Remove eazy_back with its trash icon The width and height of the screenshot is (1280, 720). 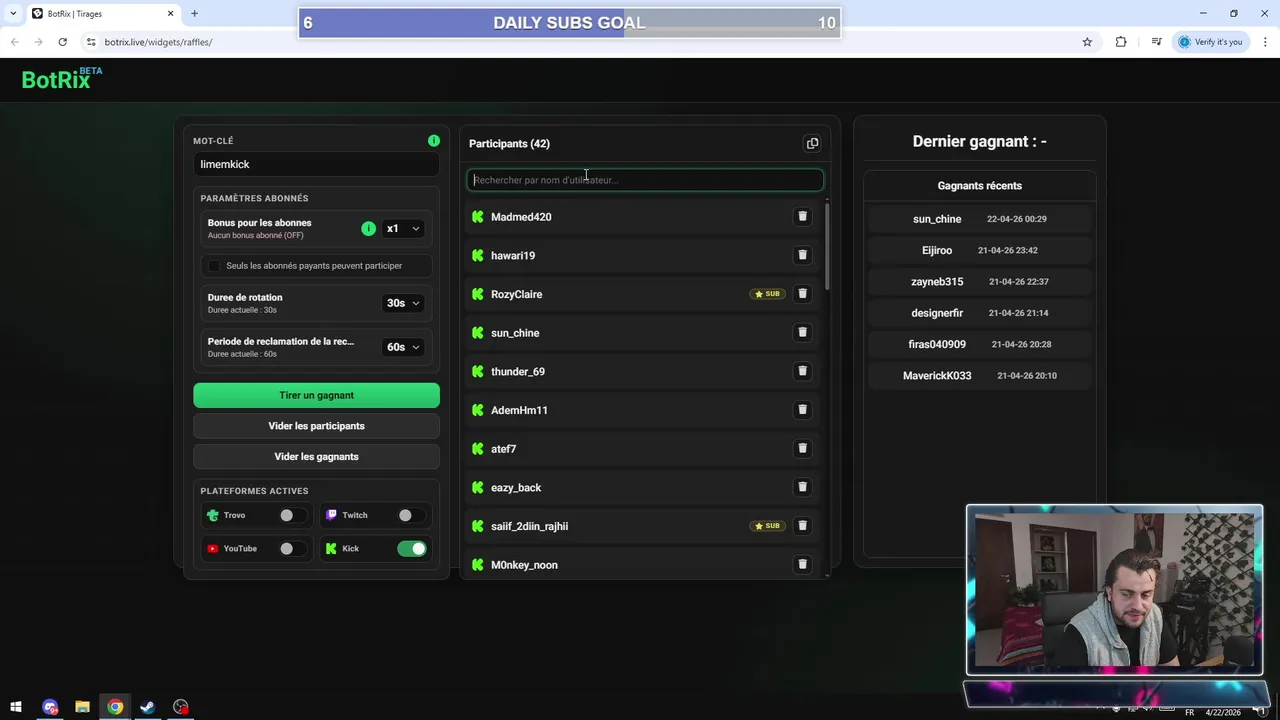(802, 487)
